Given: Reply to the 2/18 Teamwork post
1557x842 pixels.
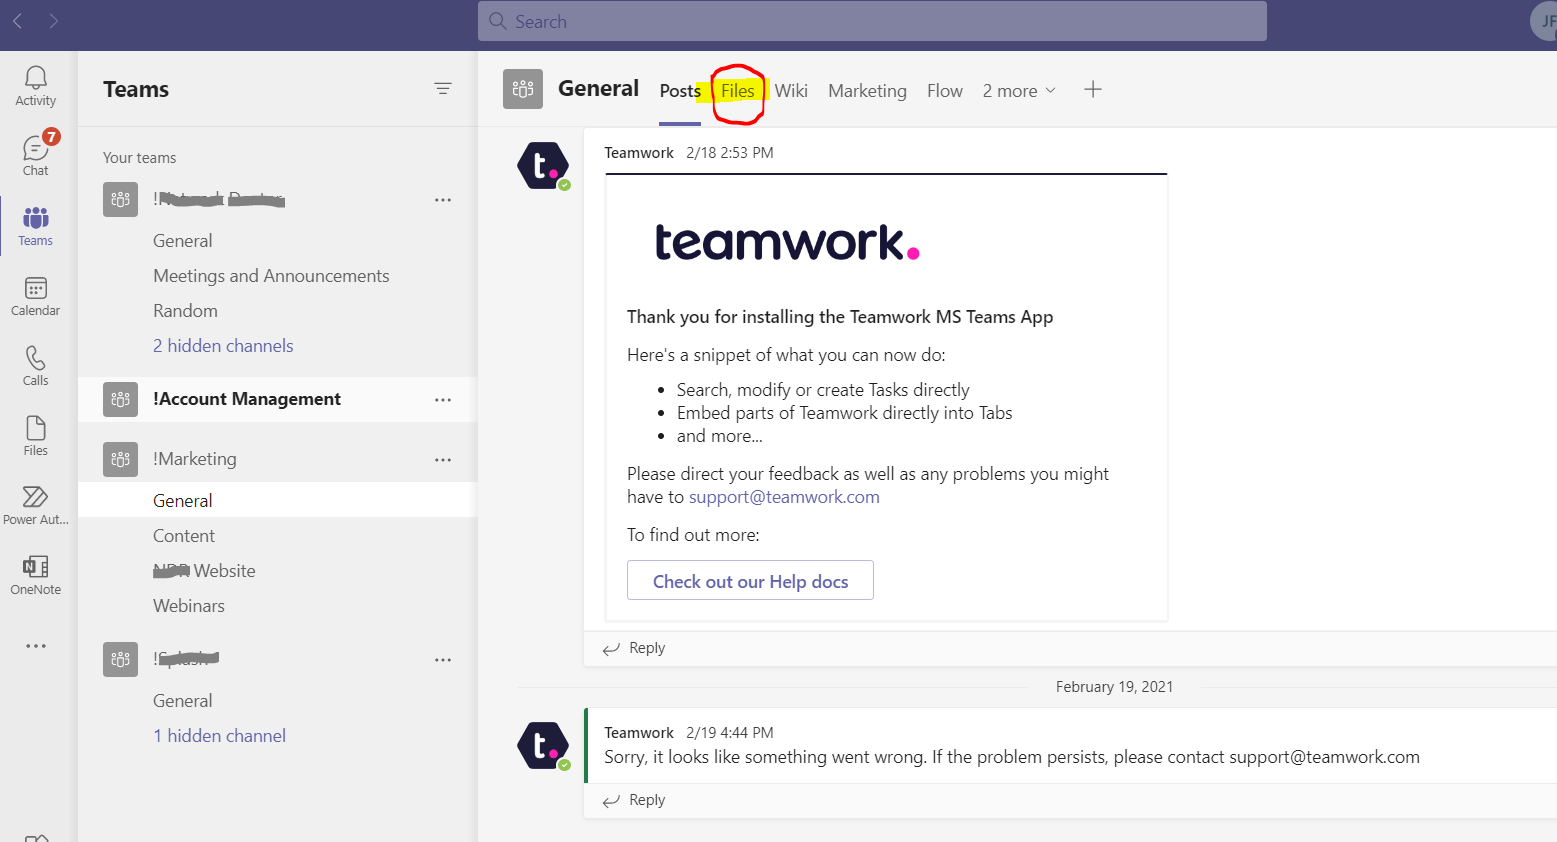Looking at the screenshot, I should pyautogui.click(x=634, y=648).
